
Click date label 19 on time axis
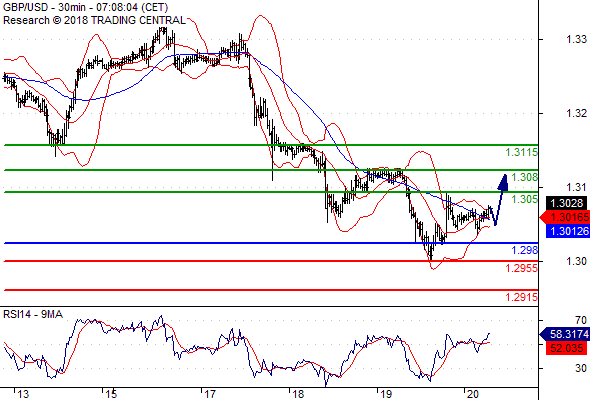click(386, 394)
